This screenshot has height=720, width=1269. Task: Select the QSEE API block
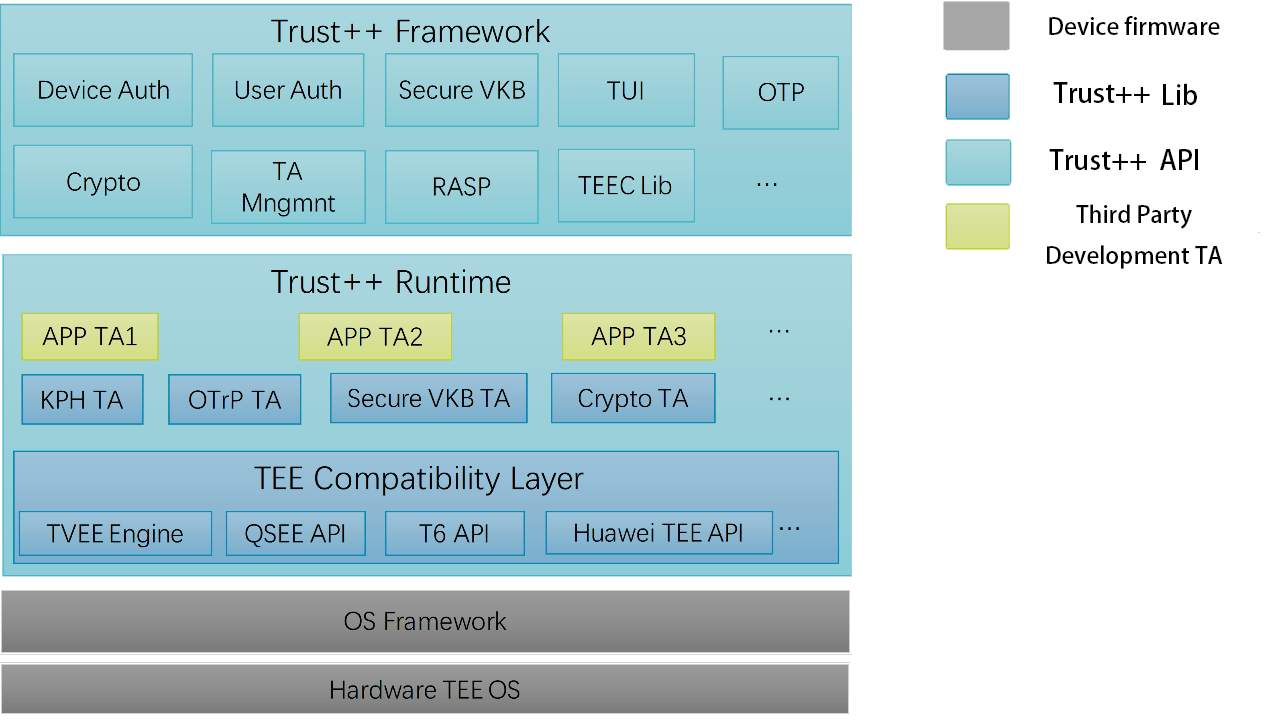[295, 533]
